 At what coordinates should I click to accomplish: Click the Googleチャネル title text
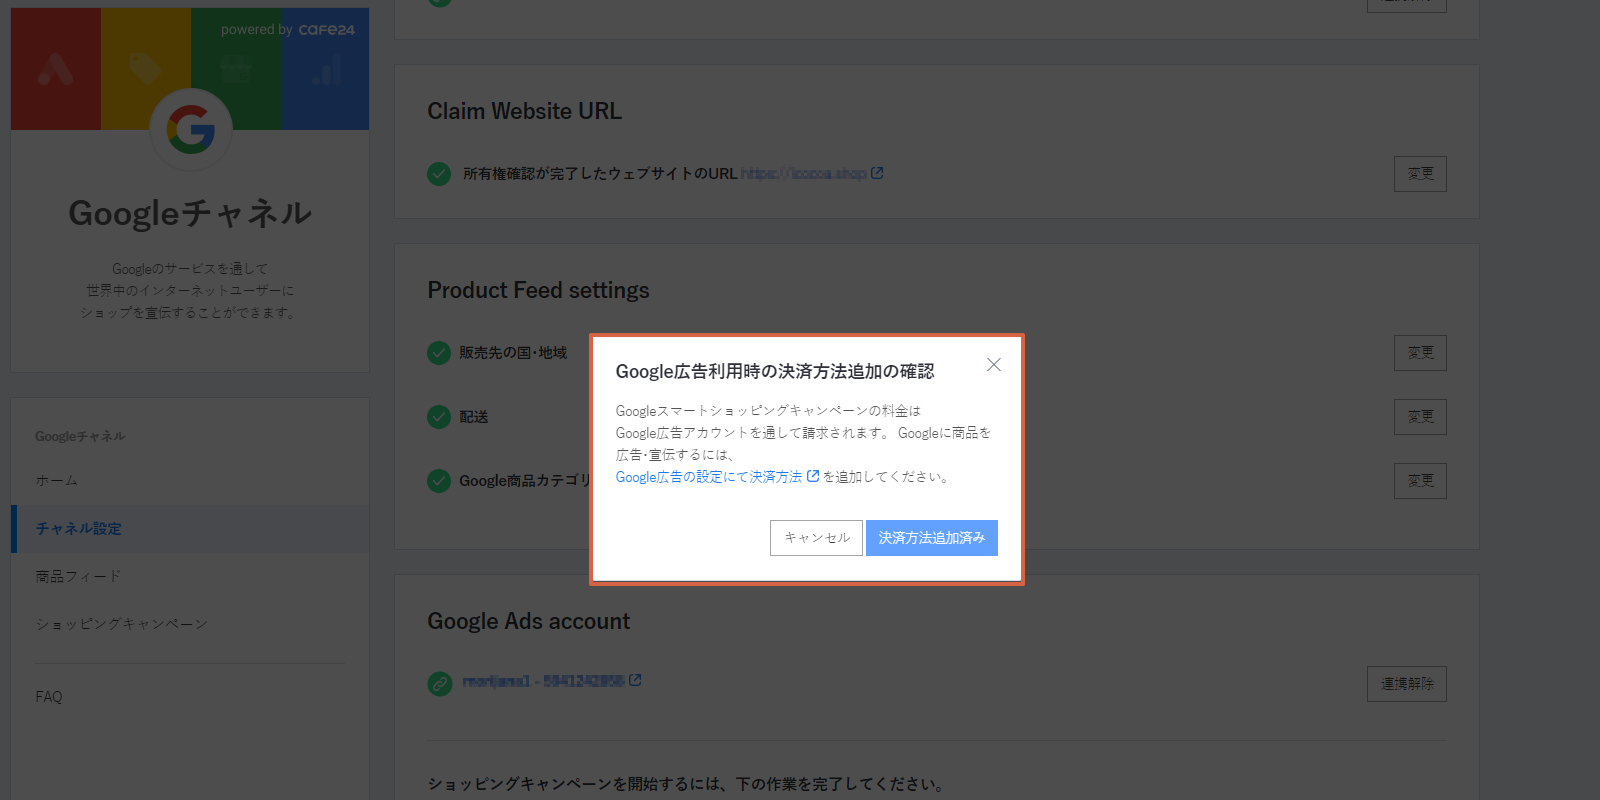190,213
